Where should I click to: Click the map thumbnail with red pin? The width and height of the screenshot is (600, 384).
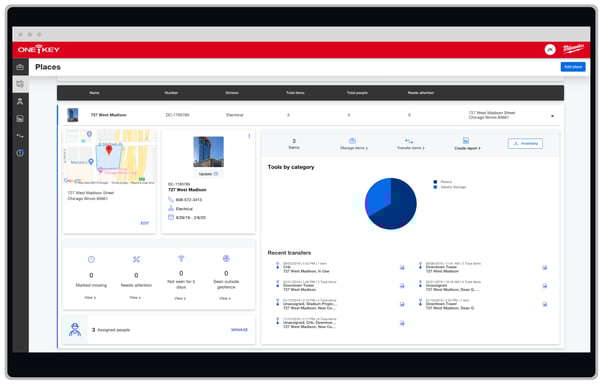[x=109, y=157]
